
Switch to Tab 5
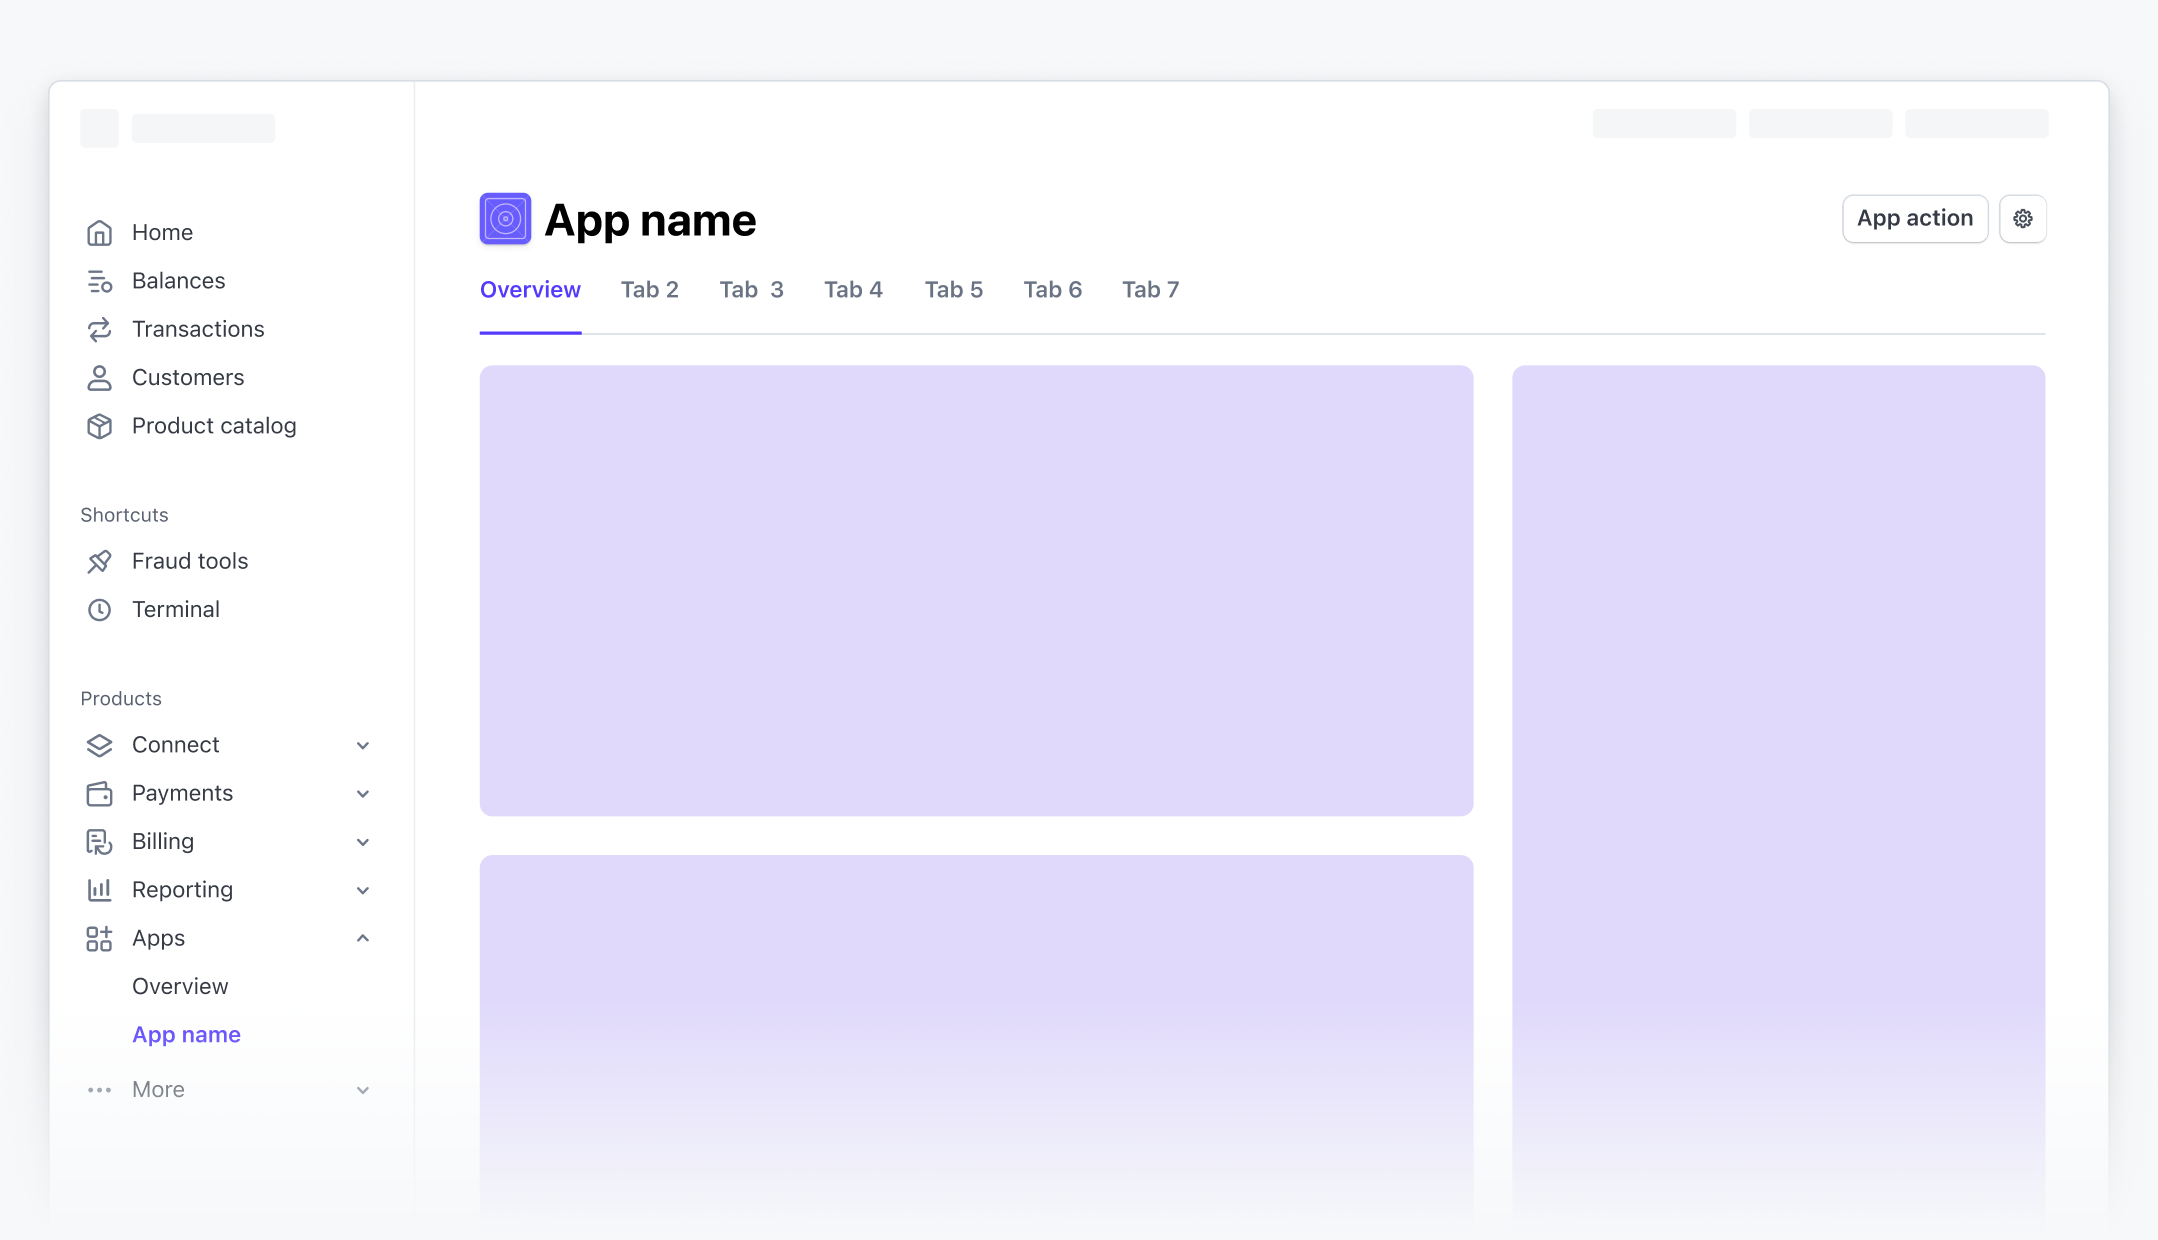point(954,290)
